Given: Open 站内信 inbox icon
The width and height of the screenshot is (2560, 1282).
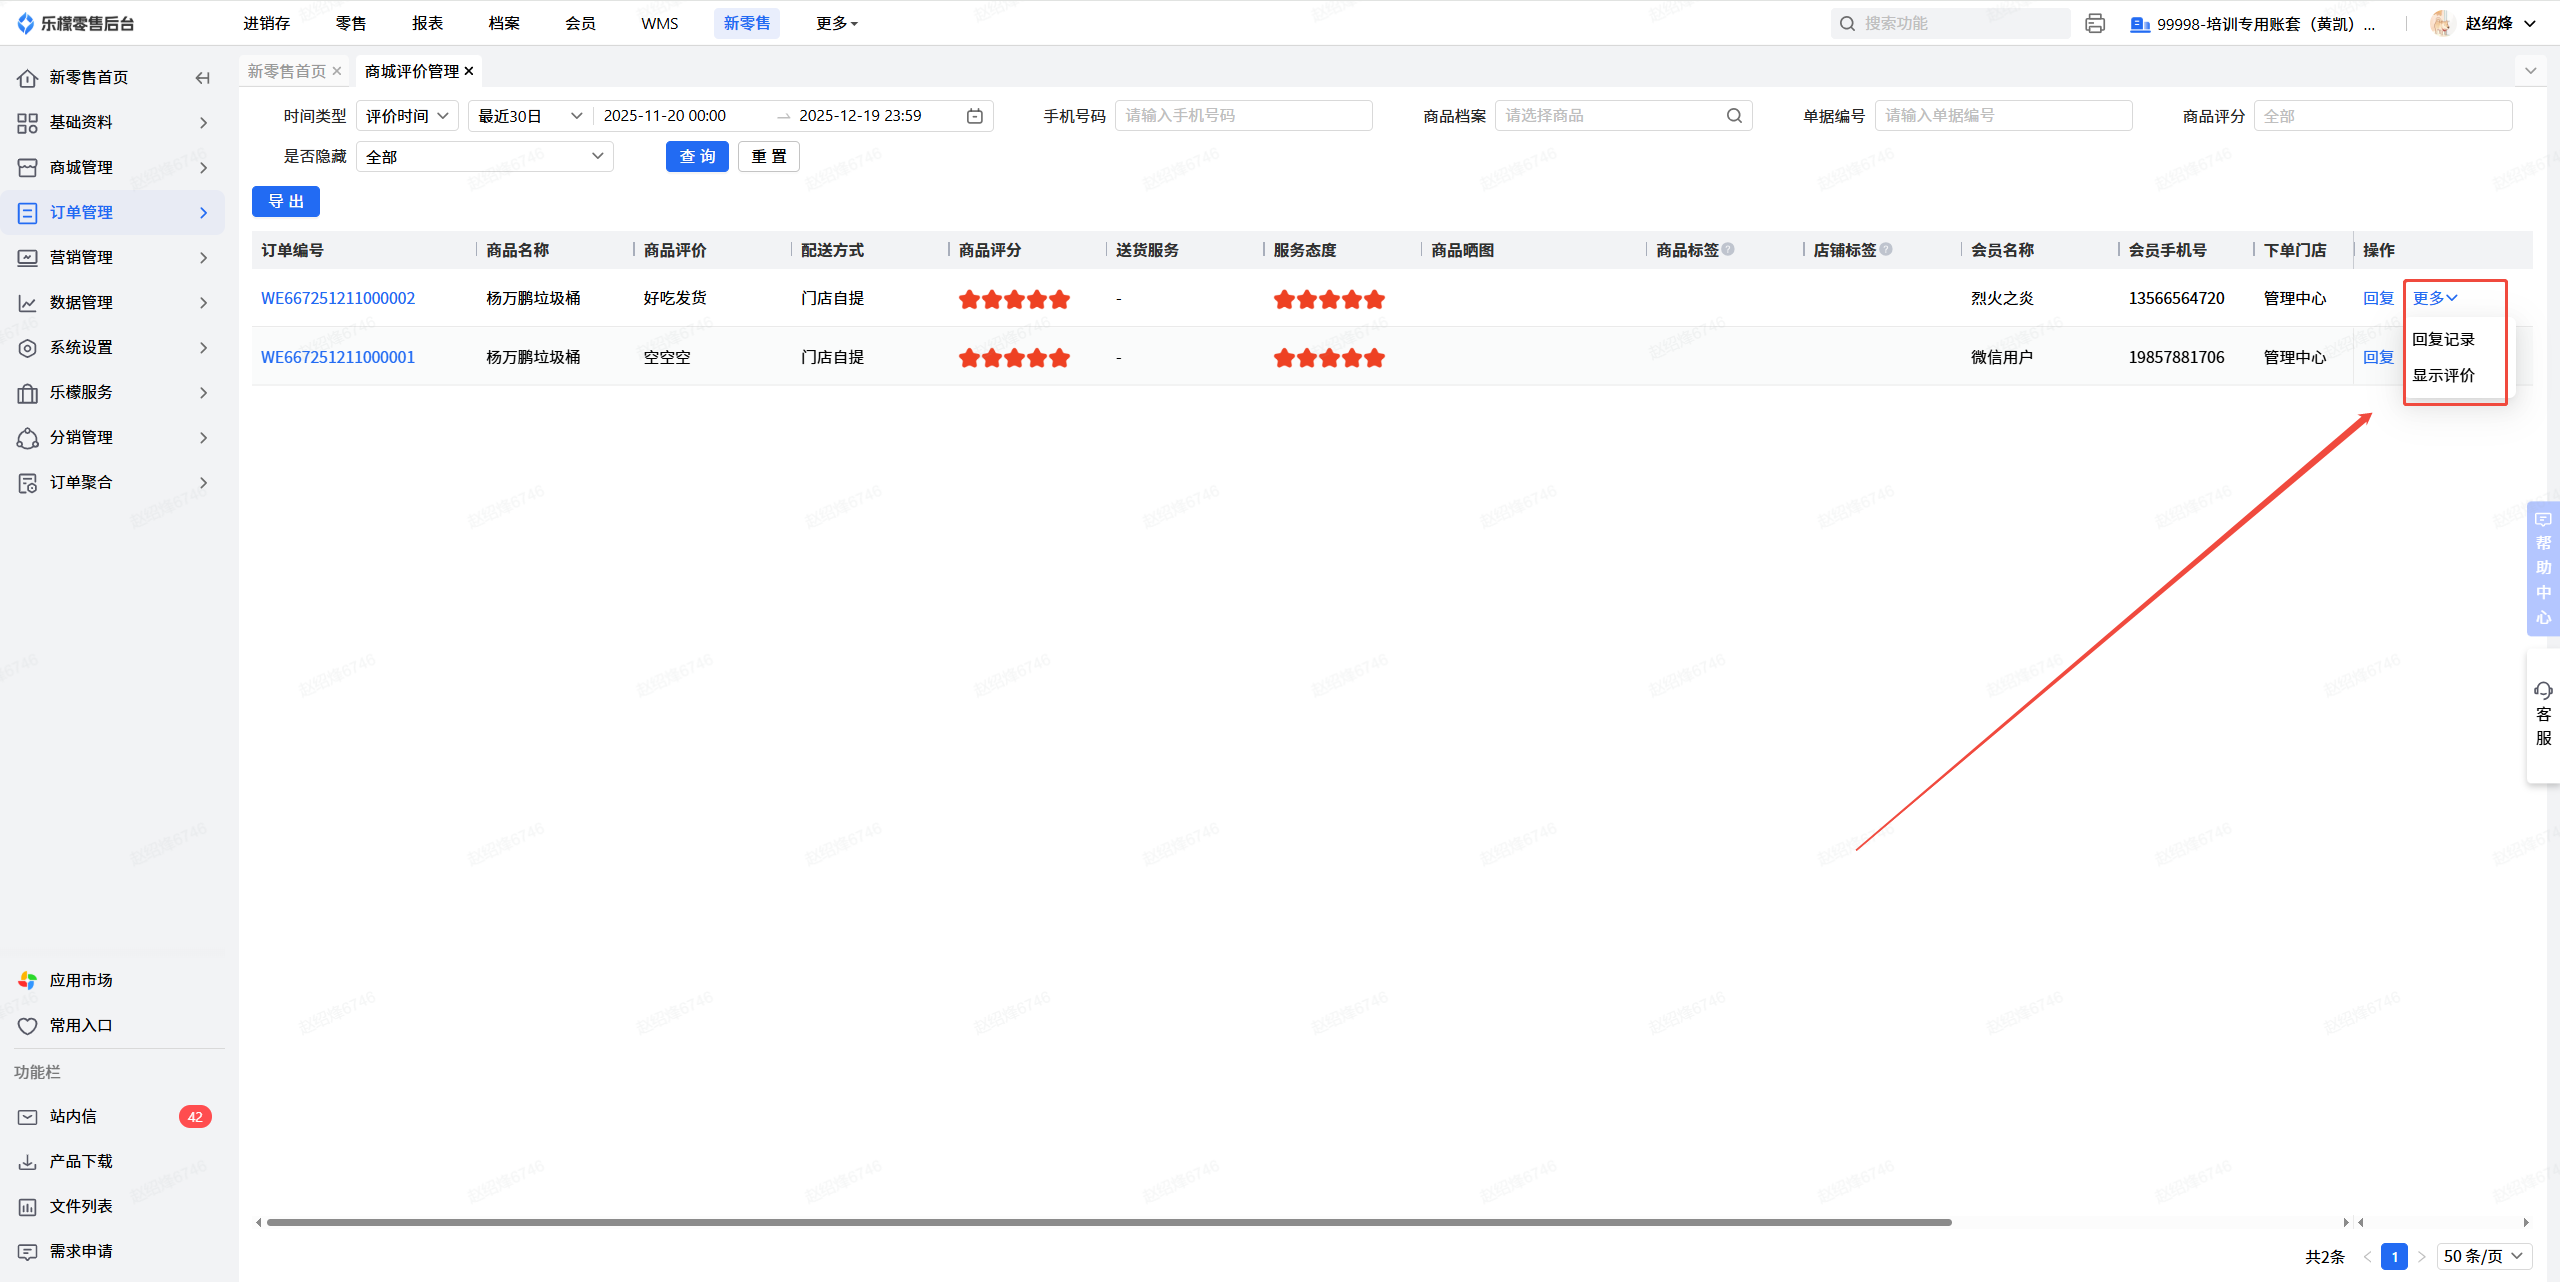Looking at the screenshot, I should (28, 1117).
